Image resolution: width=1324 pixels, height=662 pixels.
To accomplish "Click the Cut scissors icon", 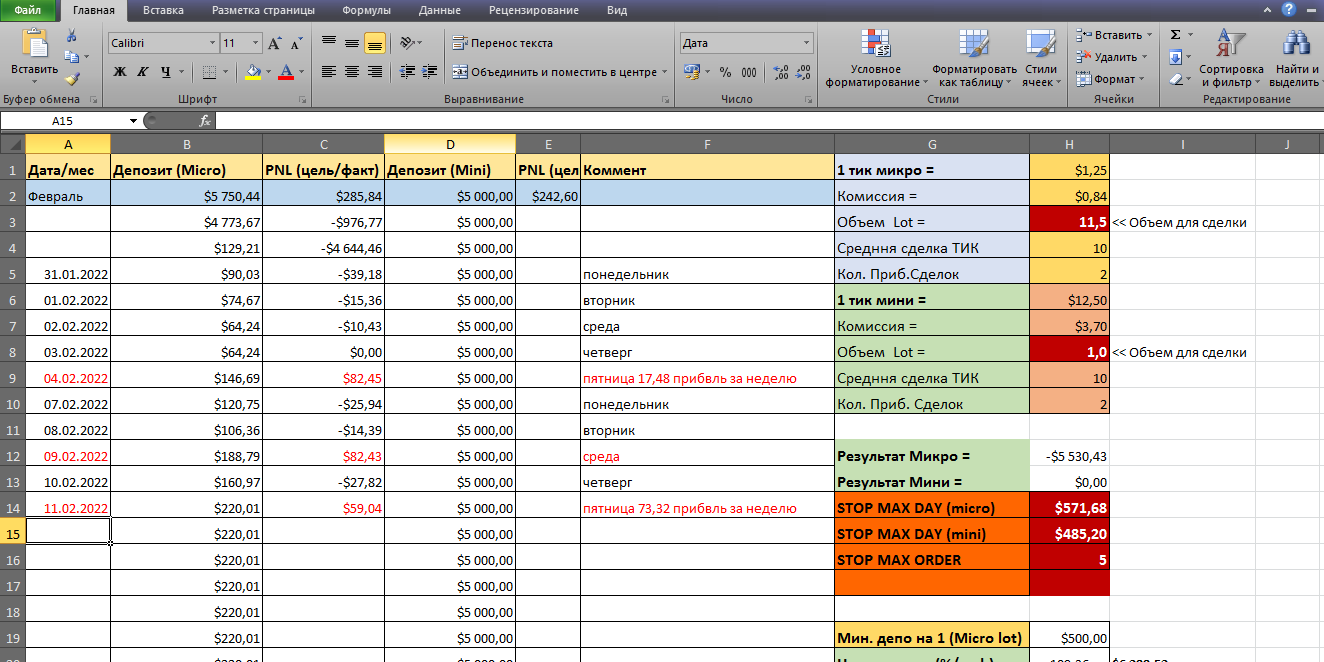I will click(72, 35).
